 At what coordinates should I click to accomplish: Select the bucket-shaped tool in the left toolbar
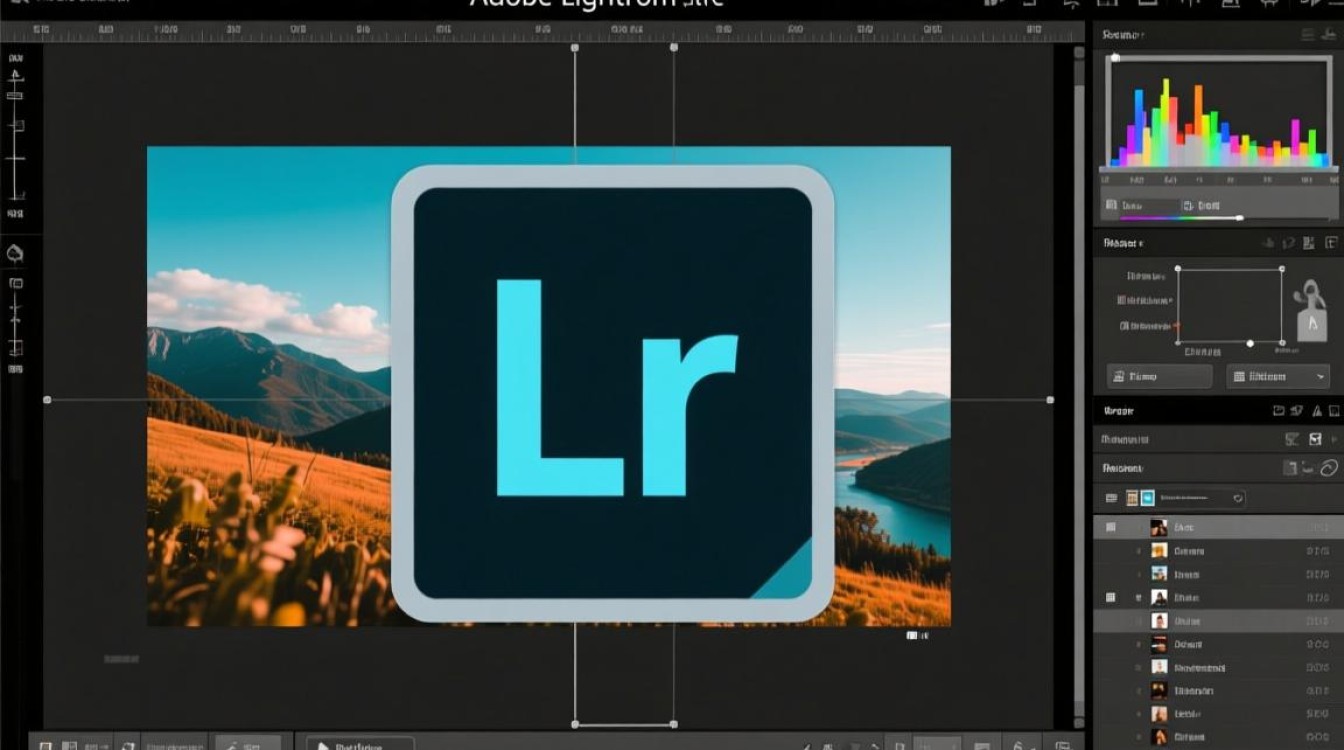[15, 253]
